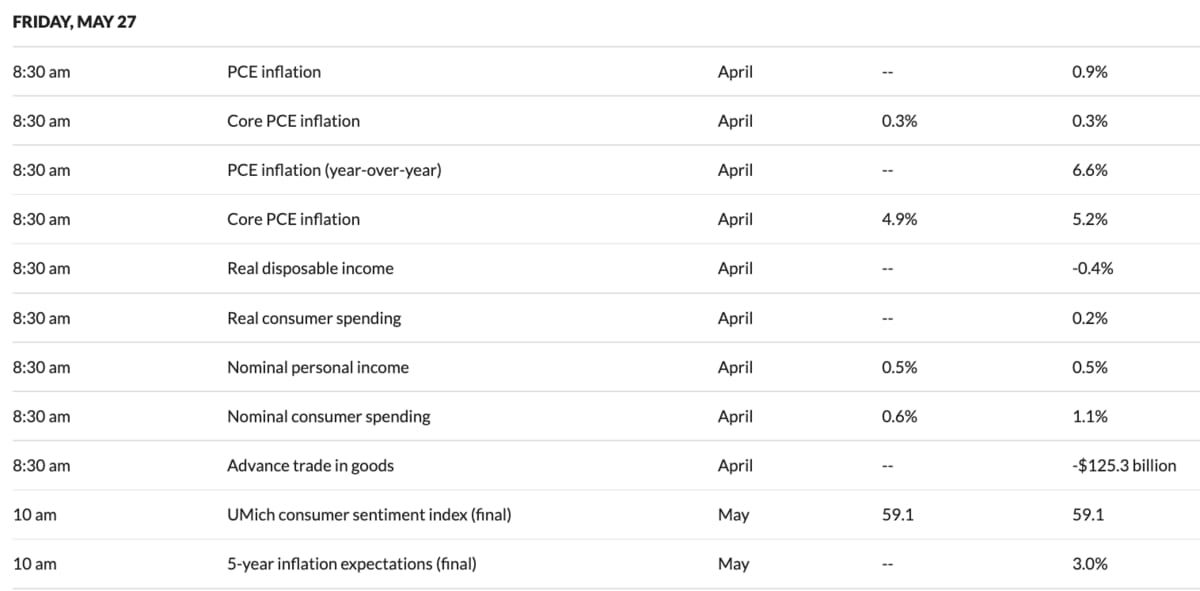The width and height of the screenshot is (1200, 591).
Task: Click the 10 am time for UMich sentiment
Action: [35, 515]
